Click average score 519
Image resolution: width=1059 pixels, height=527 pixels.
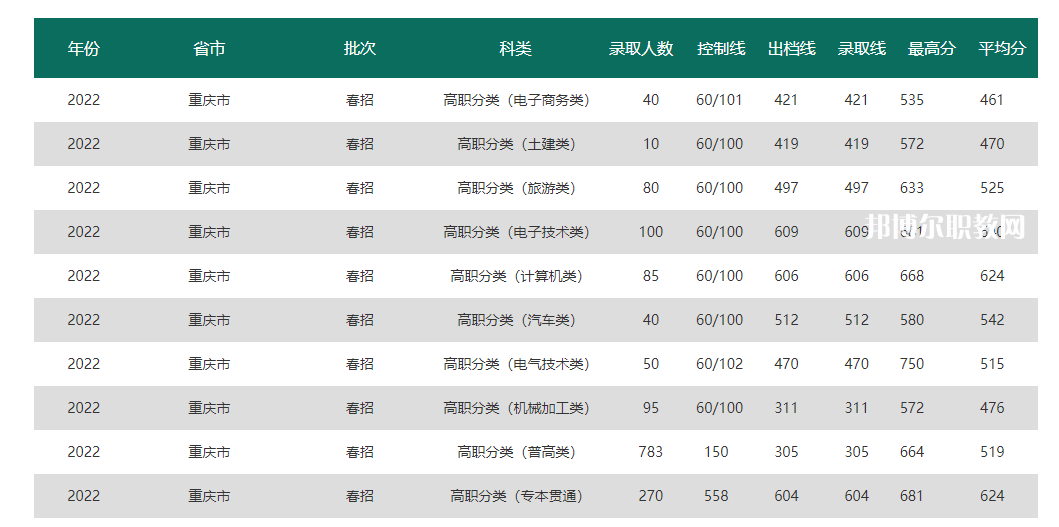[991, 451]
